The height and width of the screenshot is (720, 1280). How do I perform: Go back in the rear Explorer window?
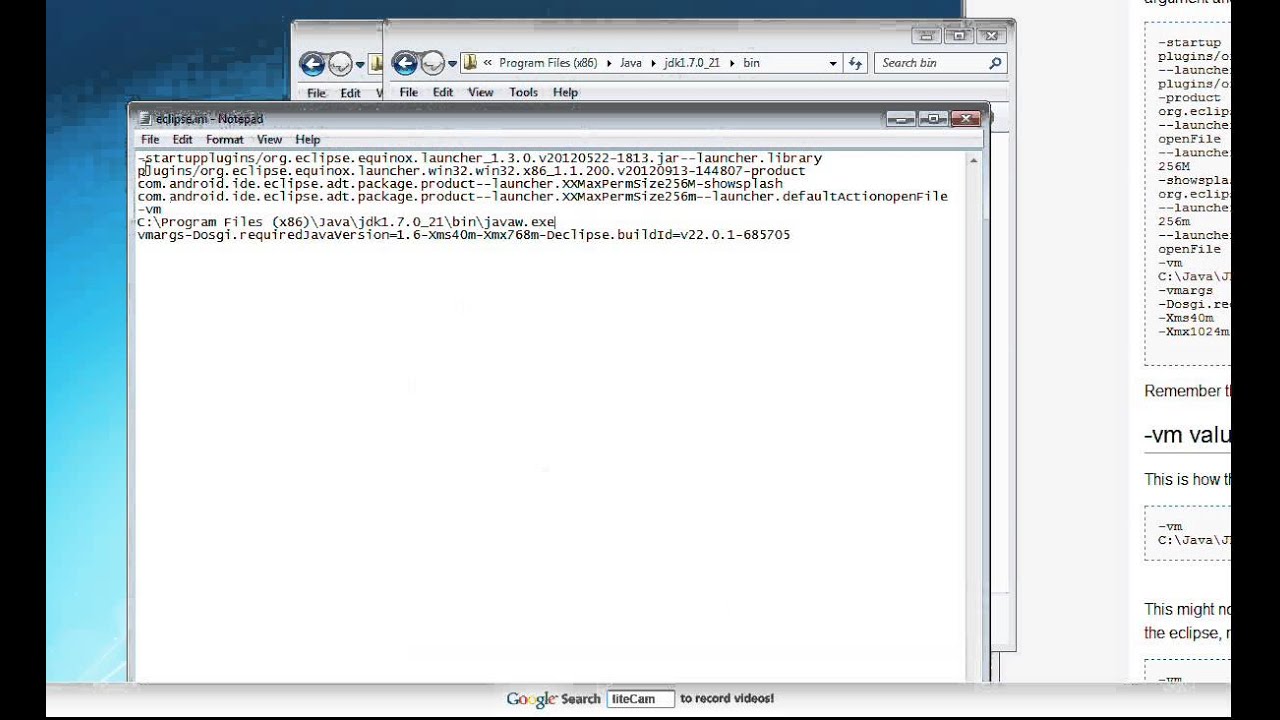[x=312, y=65]
